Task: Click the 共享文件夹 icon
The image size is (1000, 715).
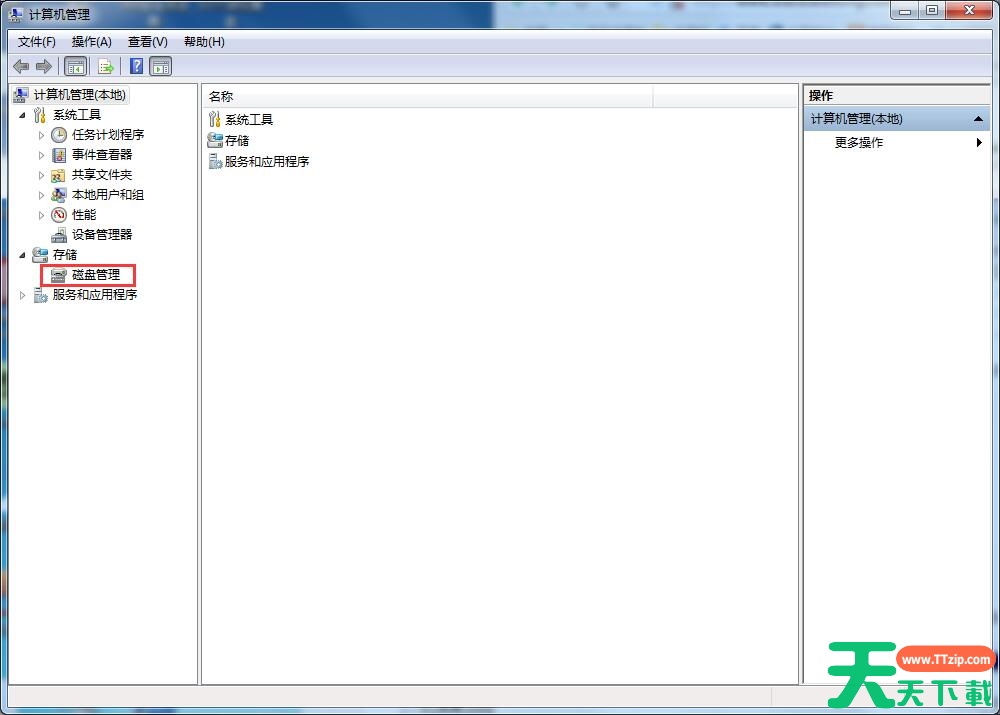Action: (x=58, y=175)
